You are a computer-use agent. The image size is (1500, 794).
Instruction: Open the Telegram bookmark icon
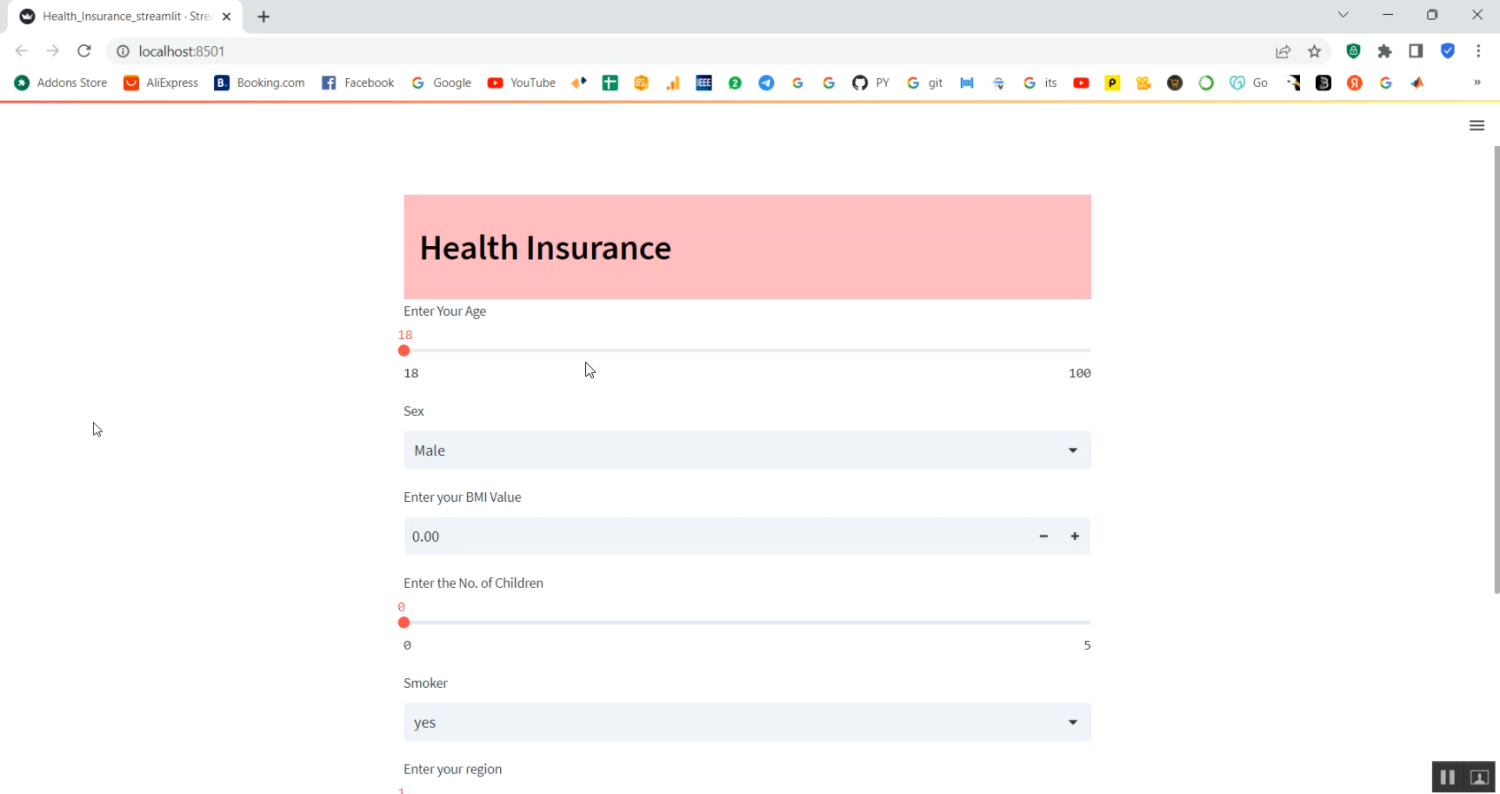(x=766, y=83)
